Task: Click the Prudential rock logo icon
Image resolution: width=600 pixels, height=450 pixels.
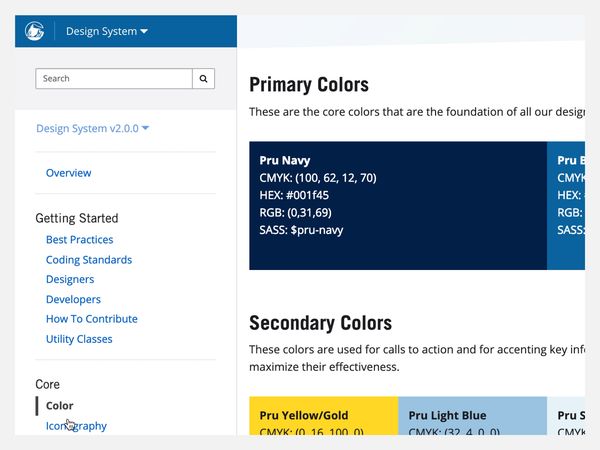Action: pyautogui.click(x=34, y=31)
